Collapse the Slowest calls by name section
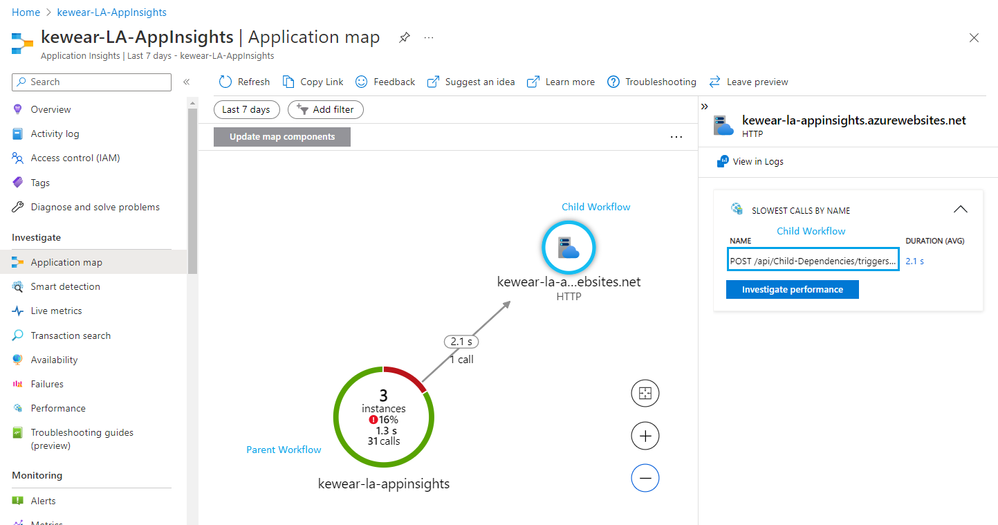Image resolution: width=998 pixels, height=525 pixels. coord(960,209)
